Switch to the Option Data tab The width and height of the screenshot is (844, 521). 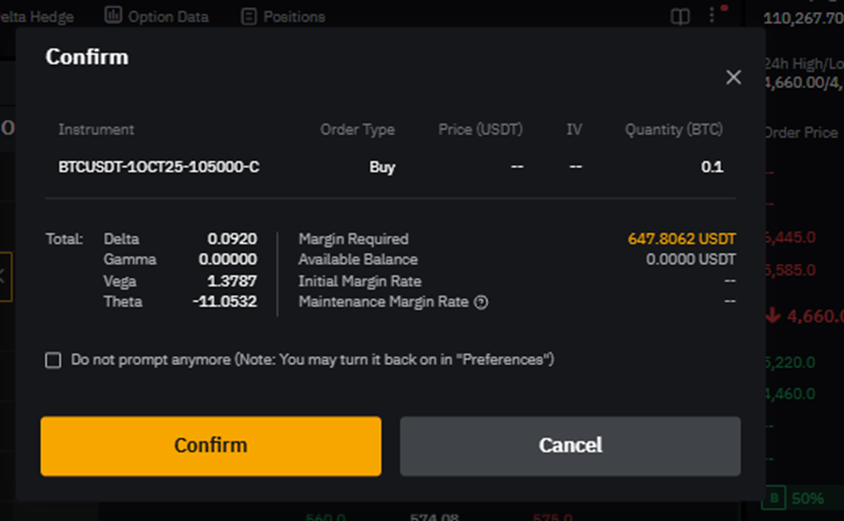(x=168, y=16)
